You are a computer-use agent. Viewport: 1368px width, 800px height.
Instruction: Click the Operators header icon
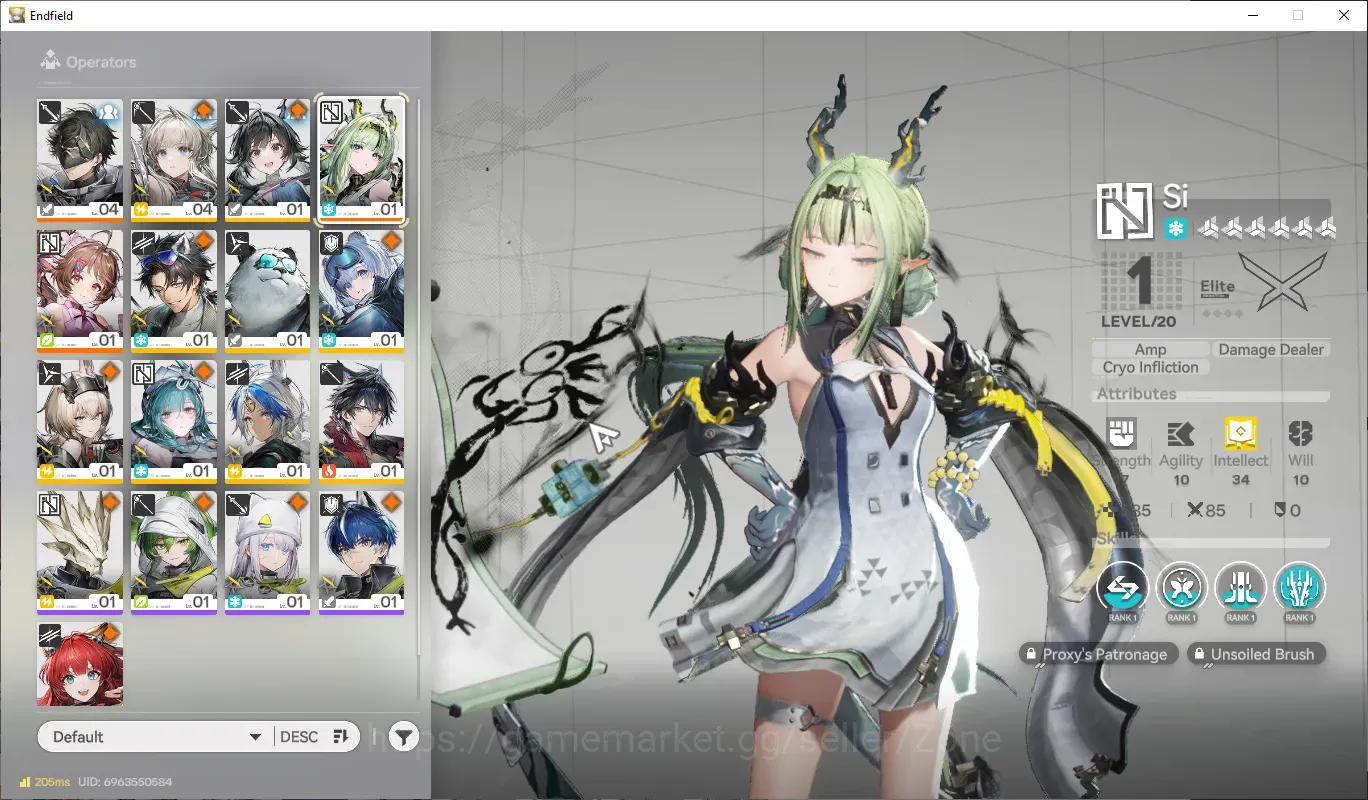[51, 61]
